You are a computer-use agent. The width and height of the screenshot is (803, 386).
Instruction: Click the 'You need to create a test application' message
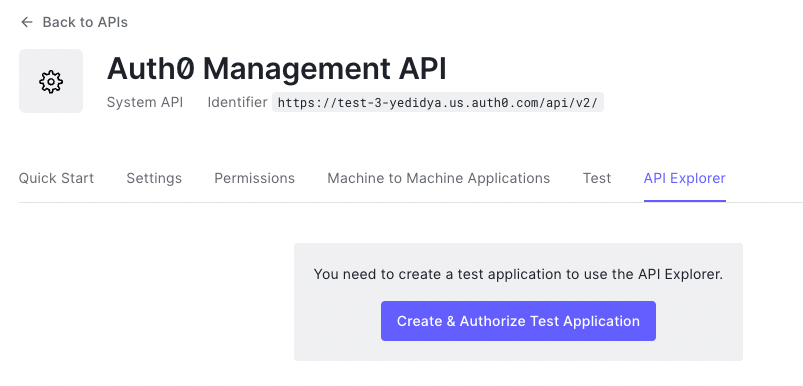[x=518, y=274]
